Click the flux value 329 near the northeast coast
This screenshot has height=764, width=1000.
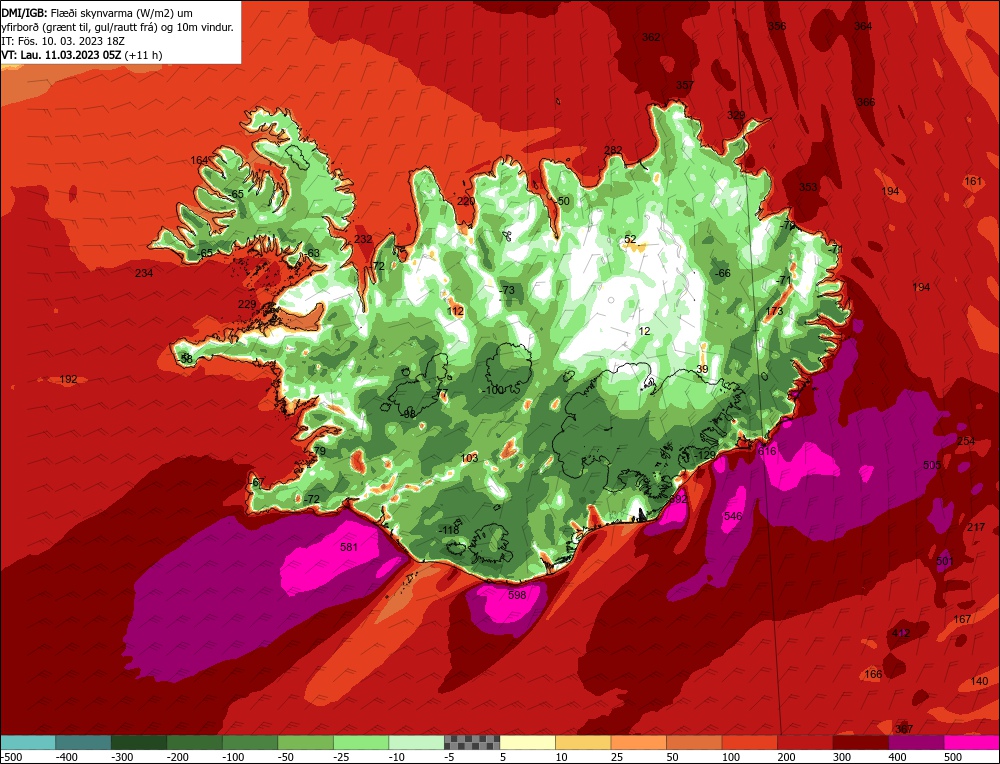736,115
